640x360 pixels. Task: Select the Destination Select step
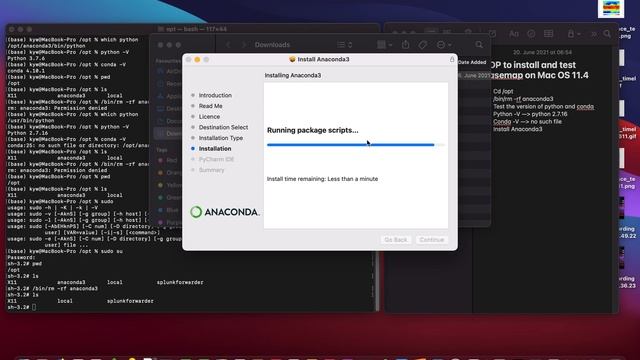(223, 127)
